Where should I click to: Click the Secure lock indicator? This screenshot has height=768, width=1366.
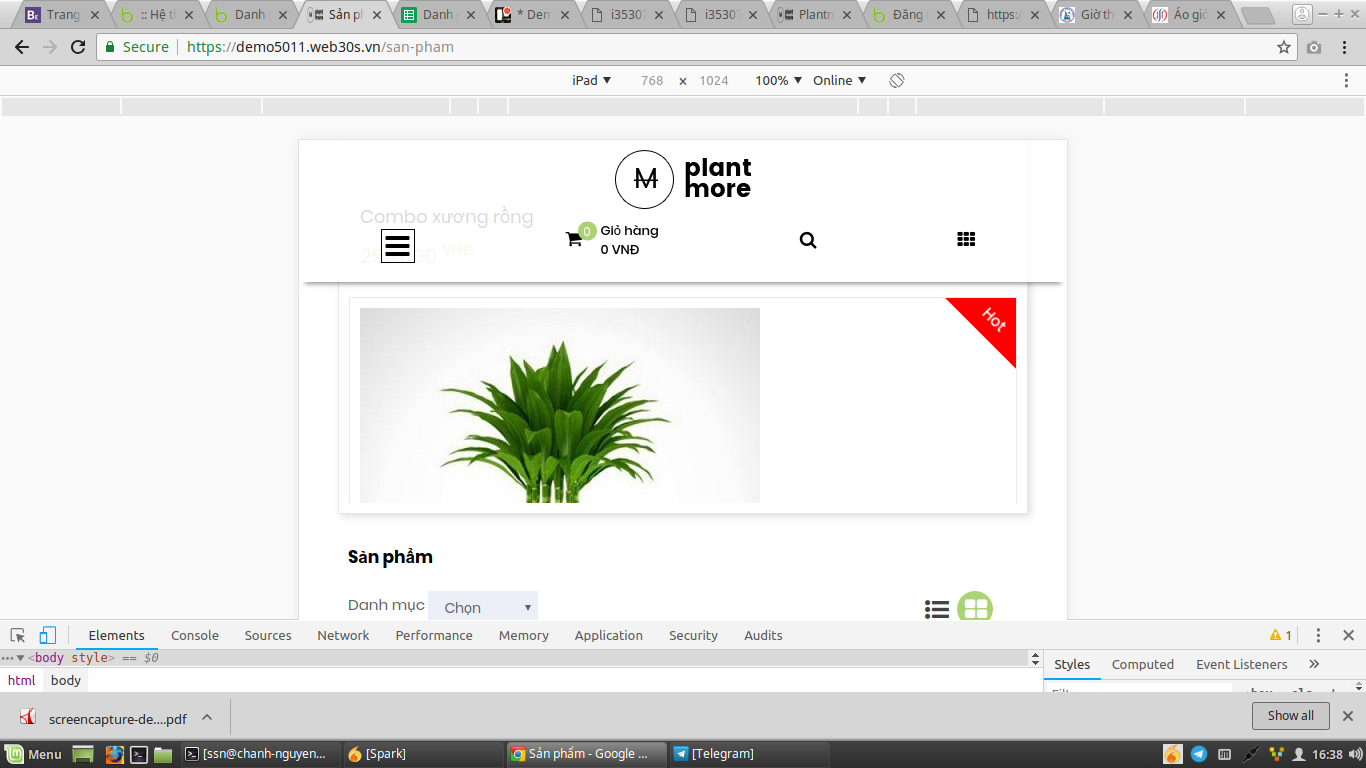click(138, 47)
